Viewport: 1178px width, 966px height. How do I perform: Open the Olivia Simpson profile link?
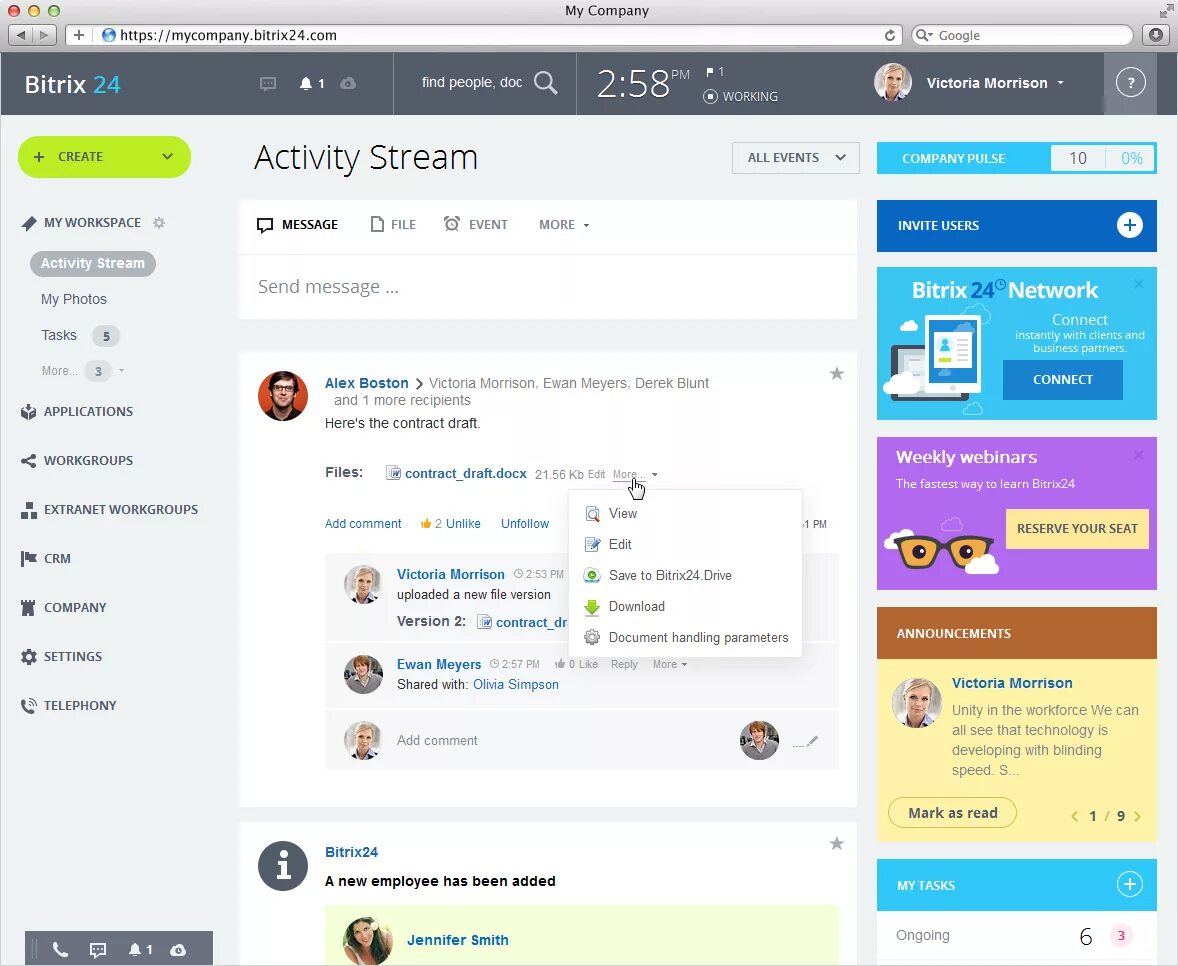point(515,684)
